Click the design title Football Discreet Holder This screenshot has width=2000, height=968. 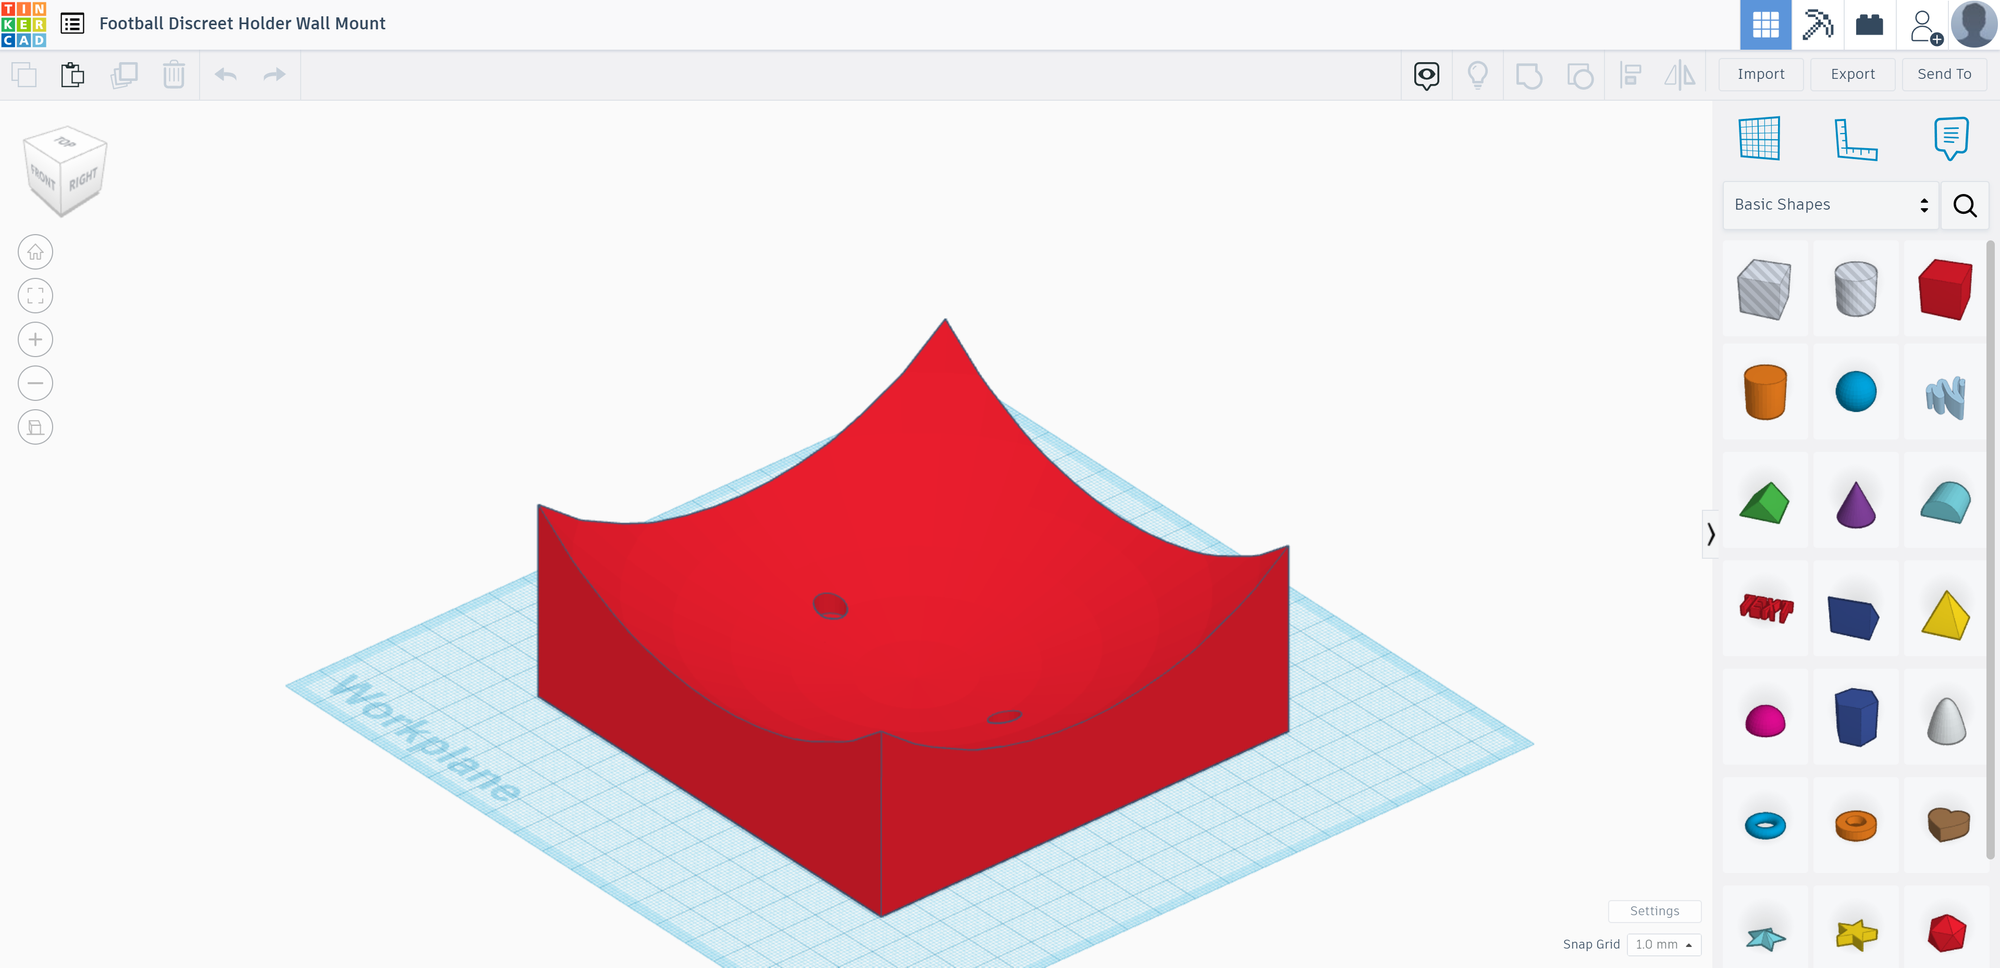pyautogui.click(x=242, y=23)
